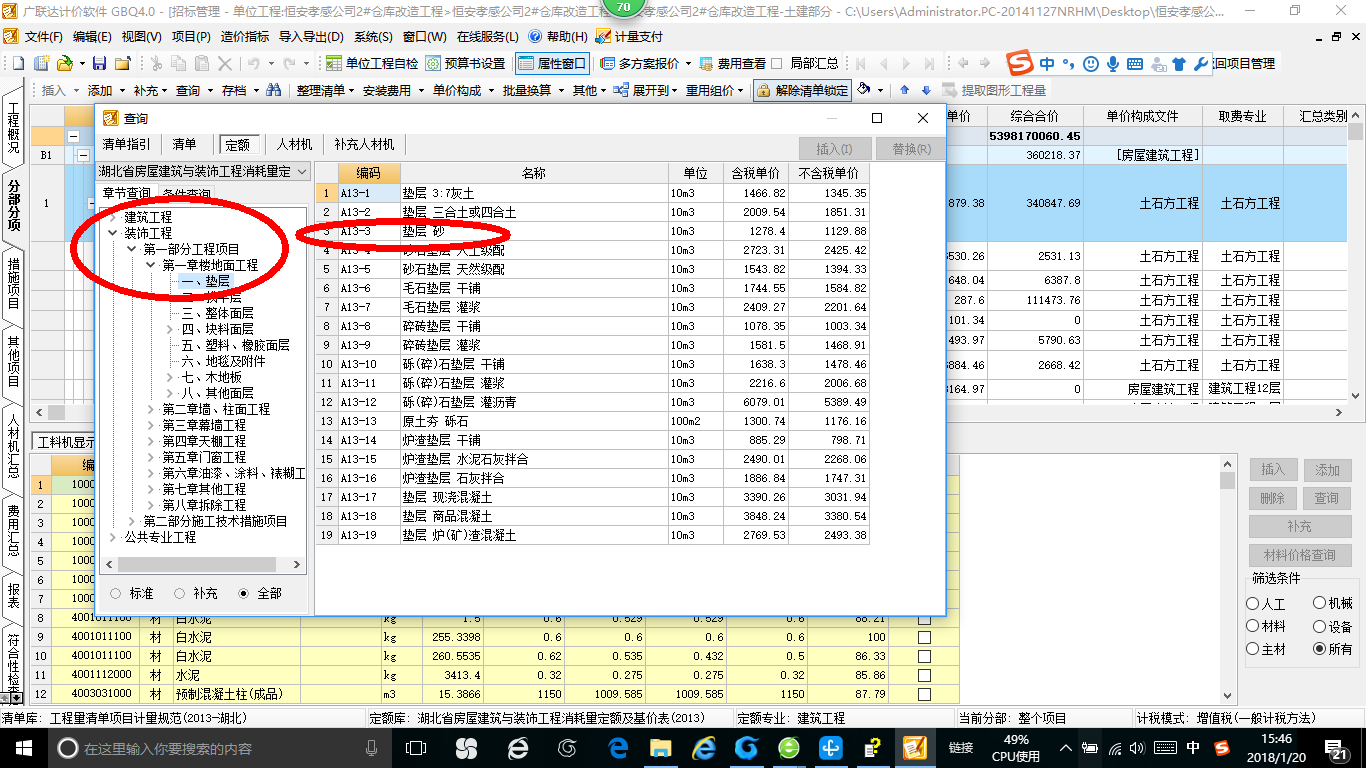Open the 措施项目 side tab
Screen dimensions: 1366x768
point(14,282)
